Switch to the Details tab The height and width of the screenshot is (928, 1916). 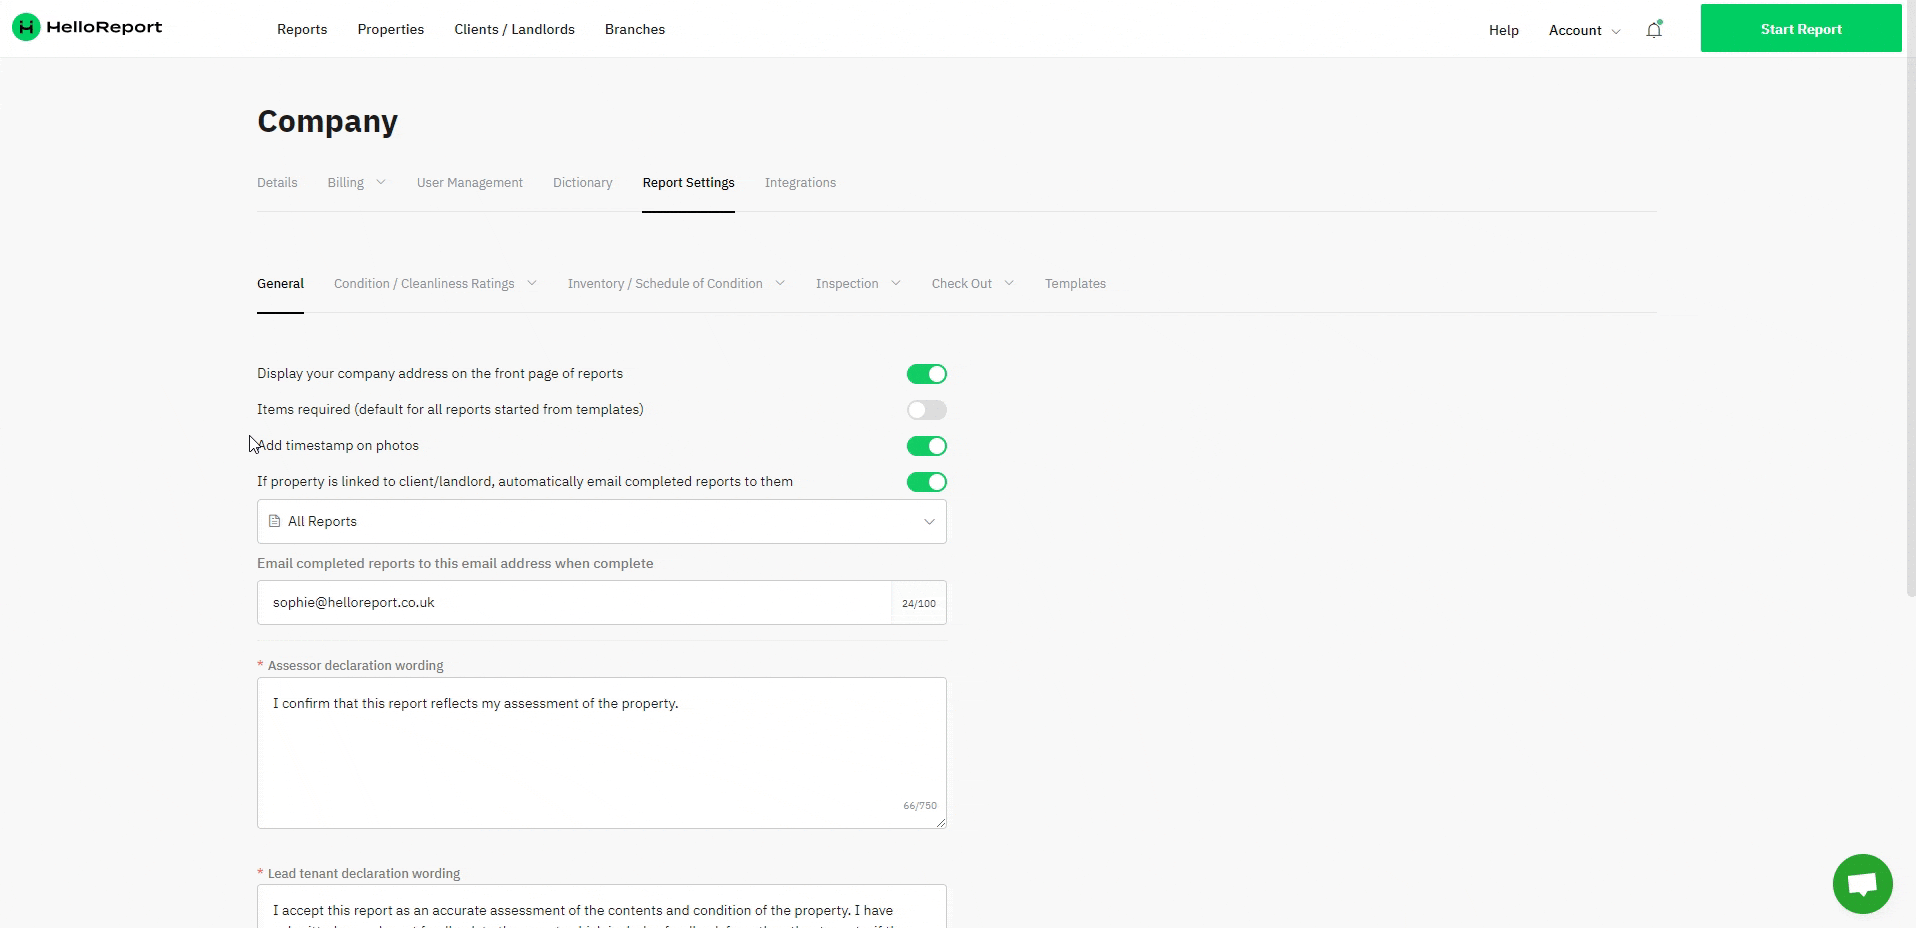pyautogui.click(x=277, y=183)
